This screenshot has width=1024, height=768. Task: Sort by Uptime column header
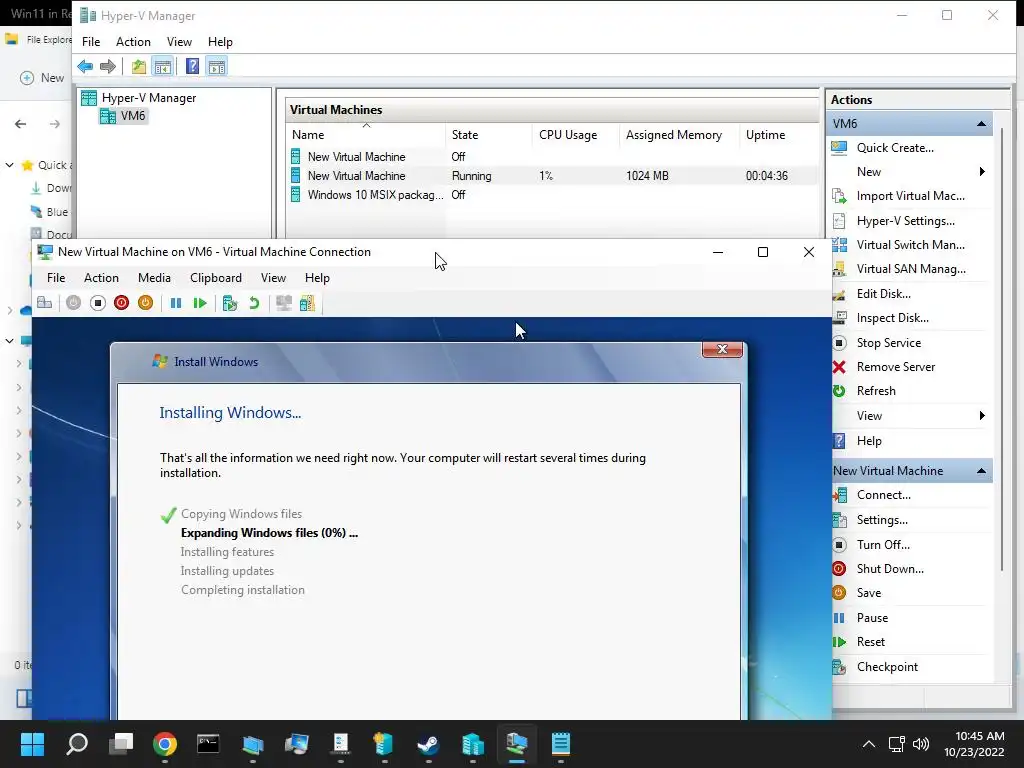coord(779,135)
